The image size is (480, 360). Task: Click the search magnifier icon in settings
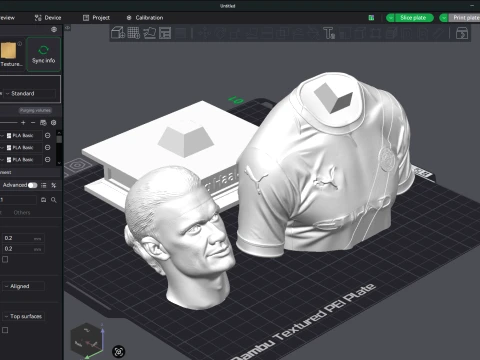tap(54, 200)
